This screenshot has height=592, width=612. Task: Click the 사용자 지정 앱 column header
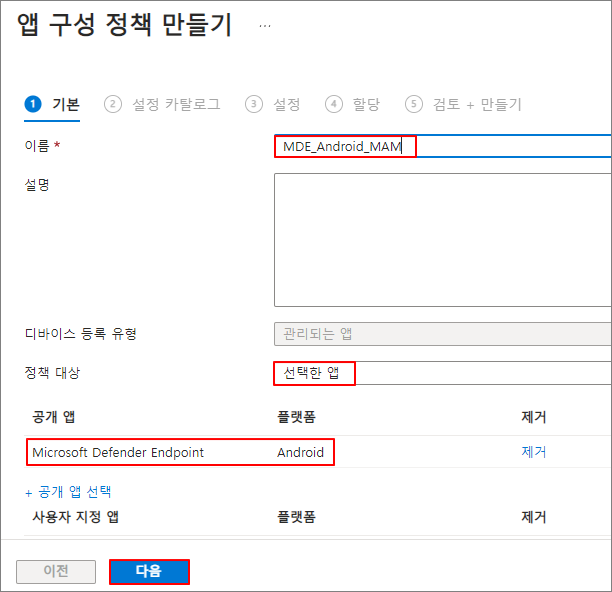pyautogui.click(x=75, y=517)
